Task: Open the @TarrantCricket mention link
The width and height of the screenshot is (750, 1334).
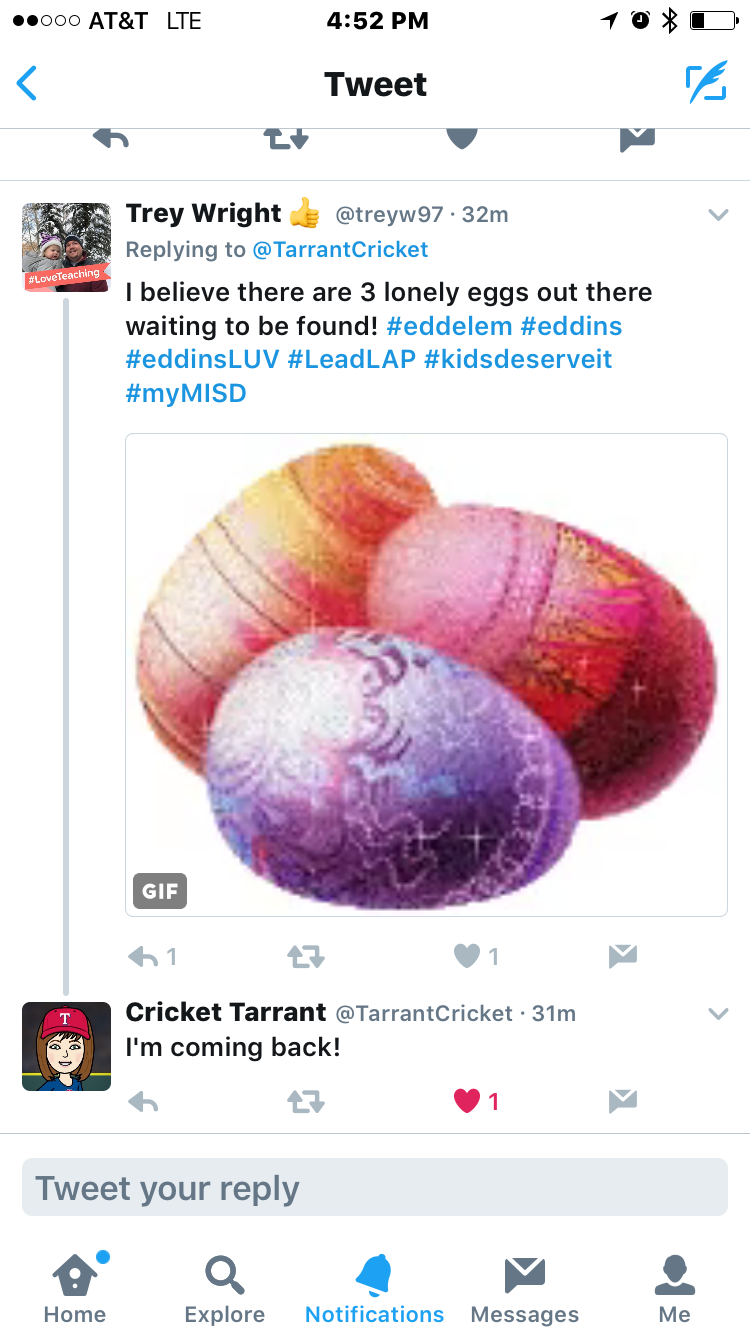Action: coord(340,250)
